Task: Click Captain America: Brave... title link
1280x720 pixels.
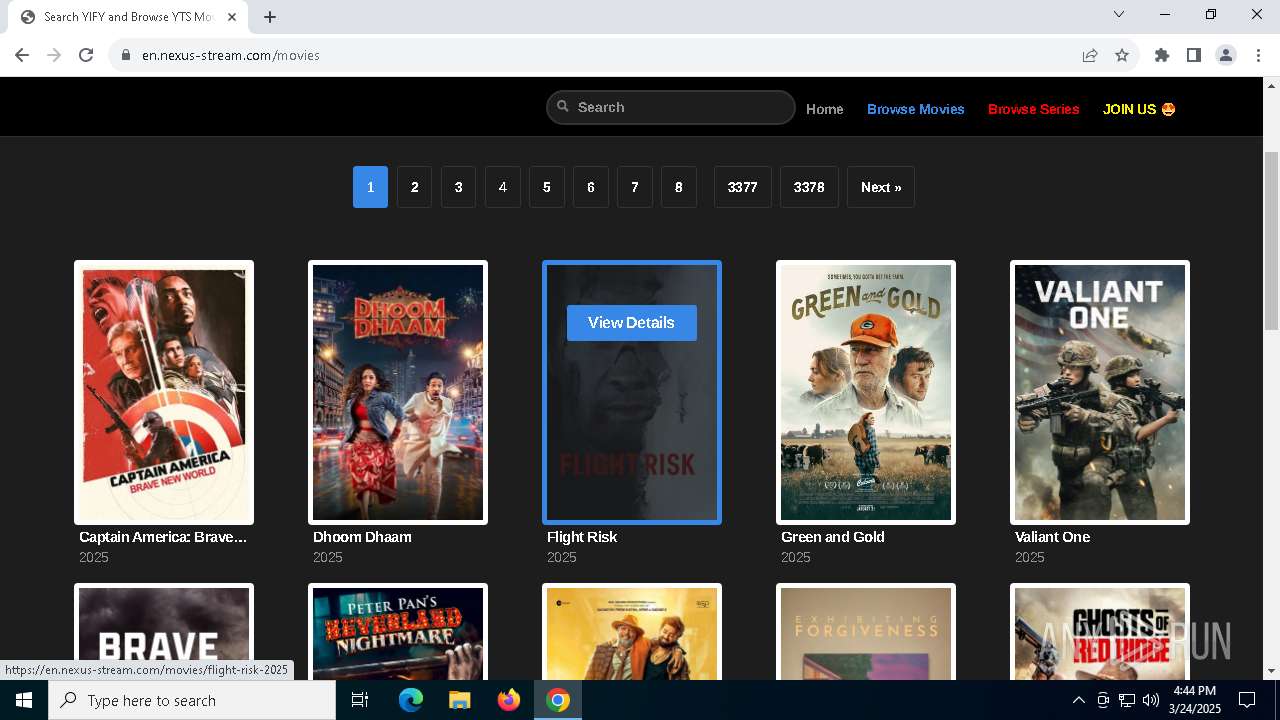Action: tap(163, 537)
